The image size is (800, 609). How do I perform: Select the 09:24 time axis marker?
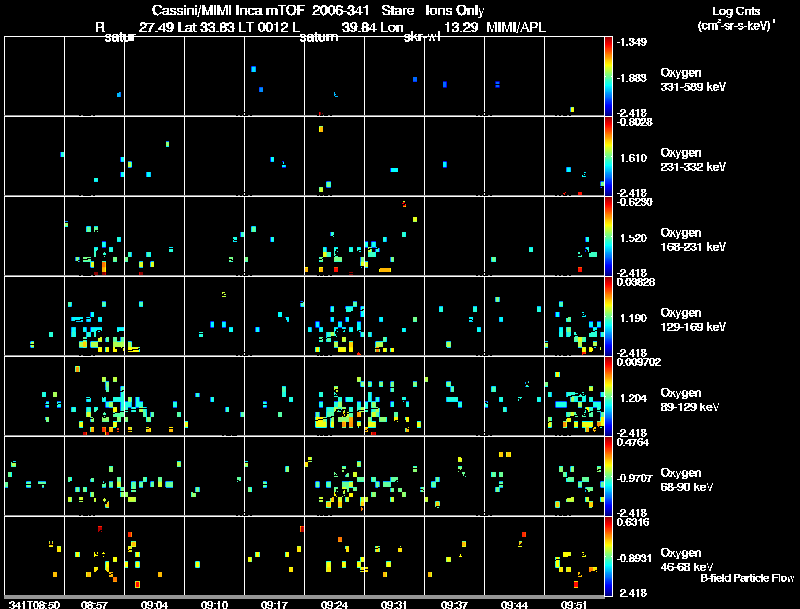point(334,604)
